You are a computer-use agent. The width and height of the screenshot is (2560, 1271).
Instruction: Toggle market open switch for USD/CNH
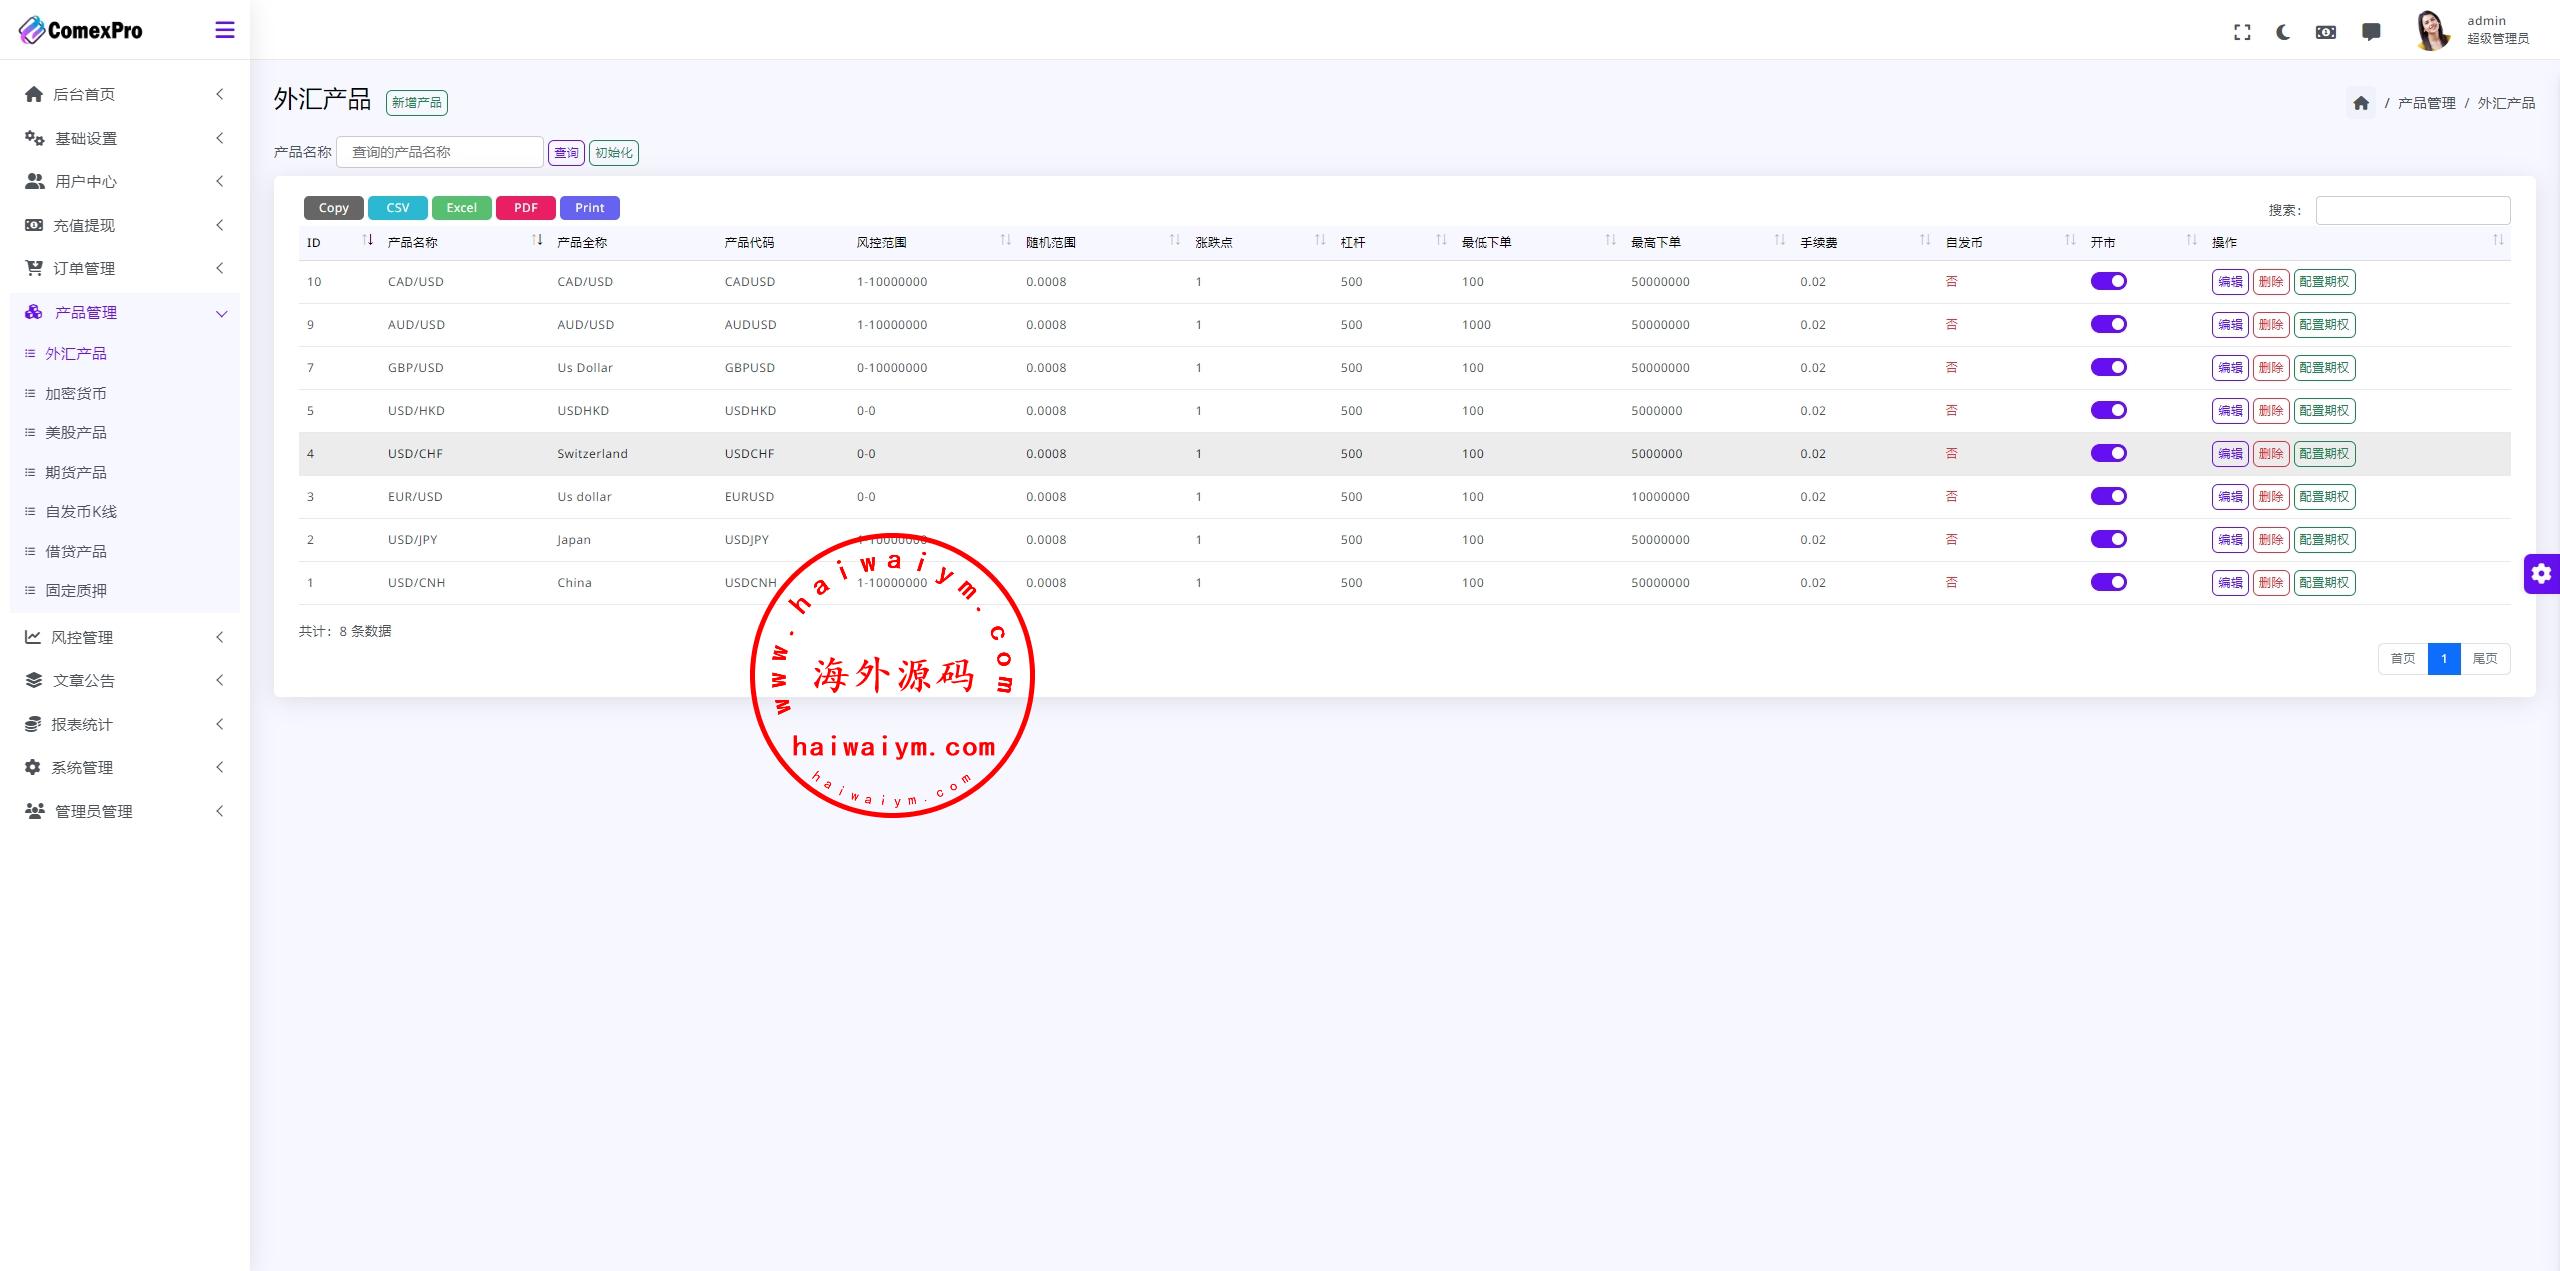tap(2108, 583)
